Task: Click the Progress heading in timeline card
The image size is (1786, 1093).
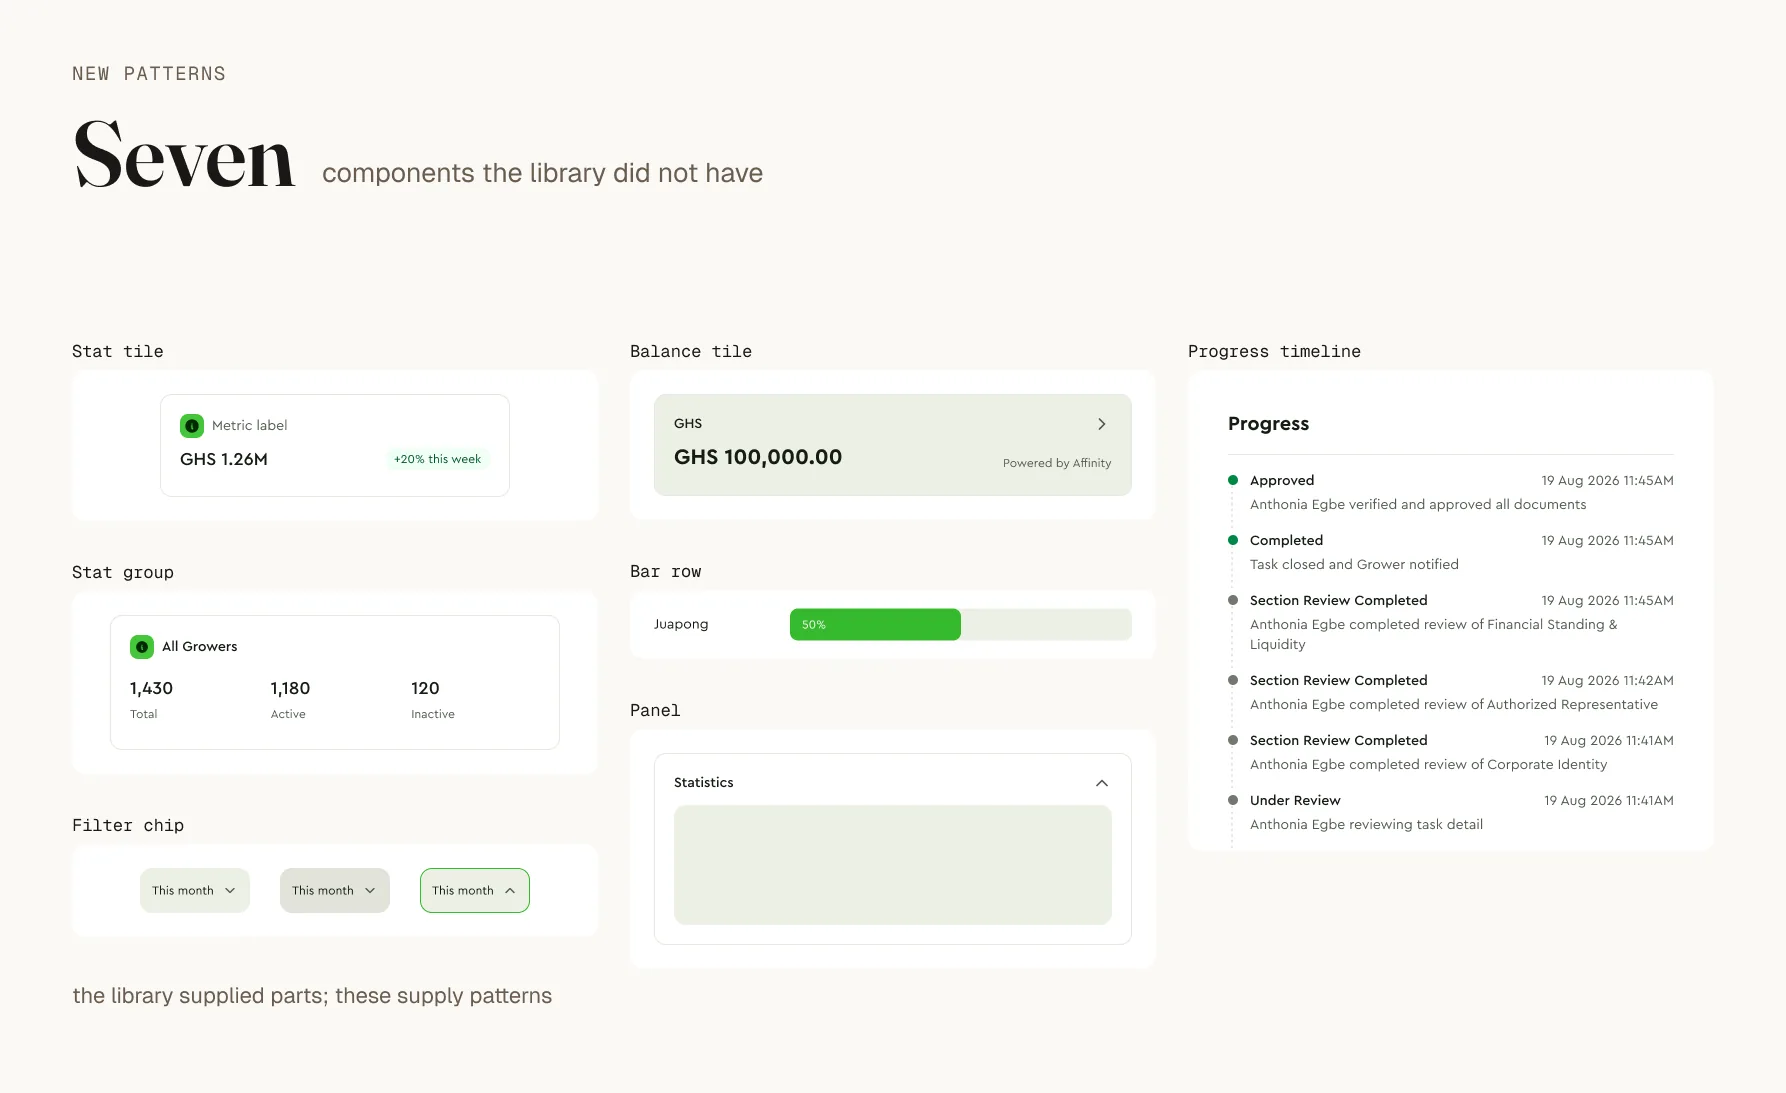Action: [x=1268, y=424]
